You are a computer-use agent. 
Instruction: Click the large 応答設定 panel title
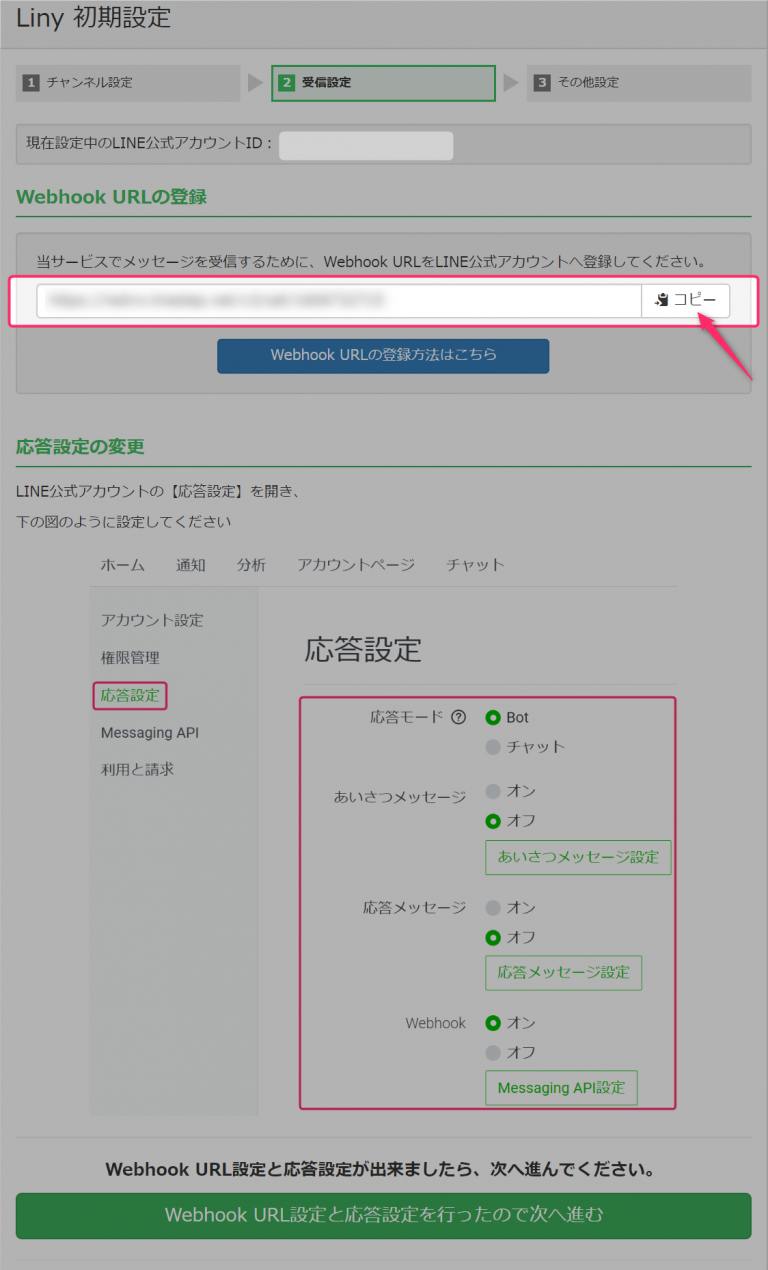(x=363, y=649)
